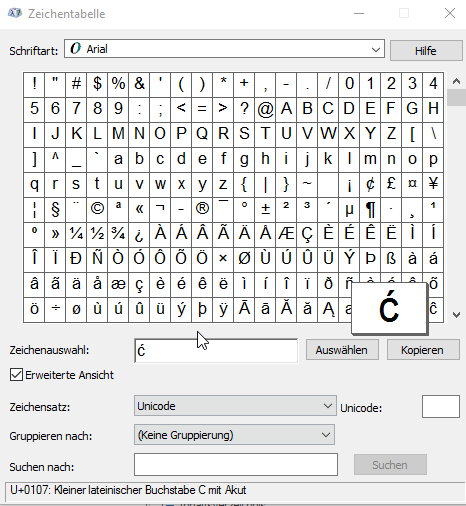The width and height of the screenshot is (466, 506).
Task: Open the Zeichensatz dropdown set to Unicode
Action: pyautogui.click(x=235, y=406)
